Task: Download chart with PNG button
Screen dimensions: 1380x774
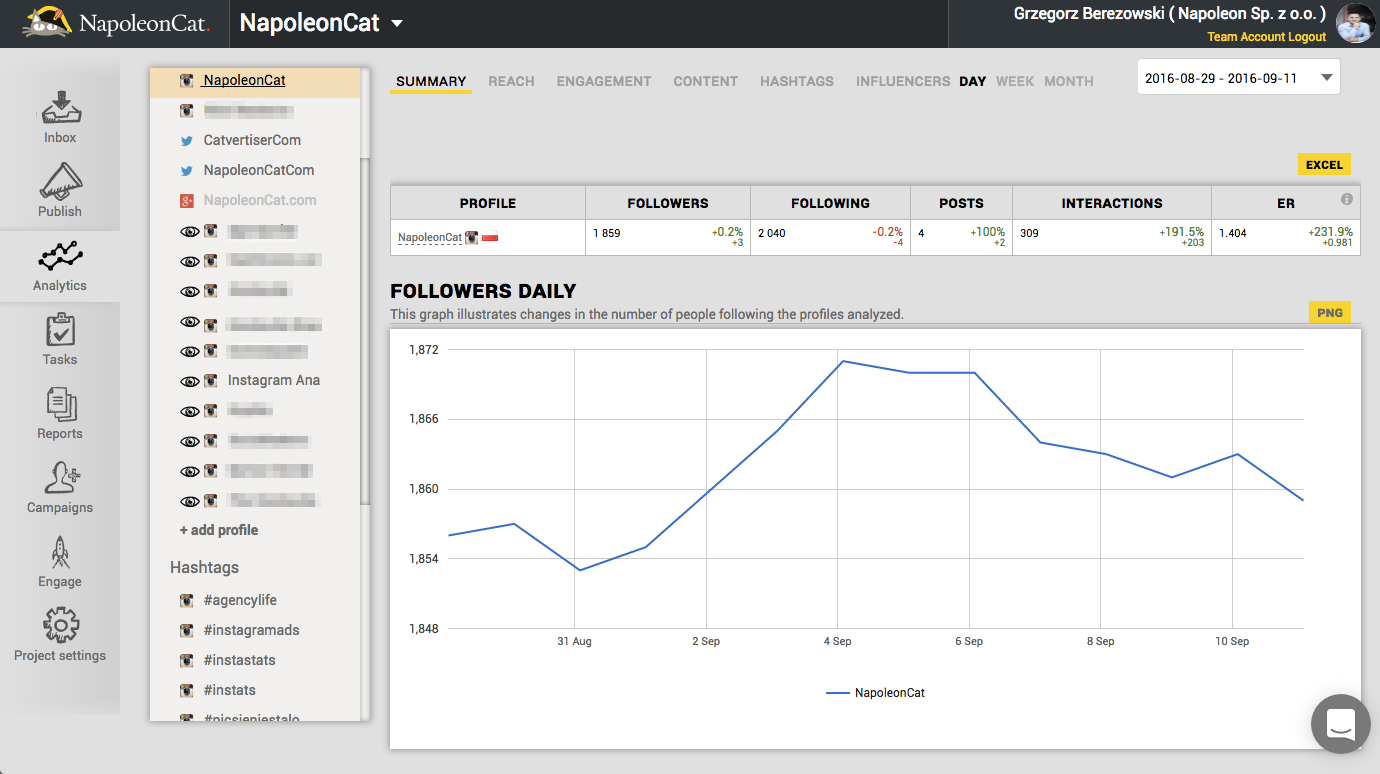Action: point(1330,313)
